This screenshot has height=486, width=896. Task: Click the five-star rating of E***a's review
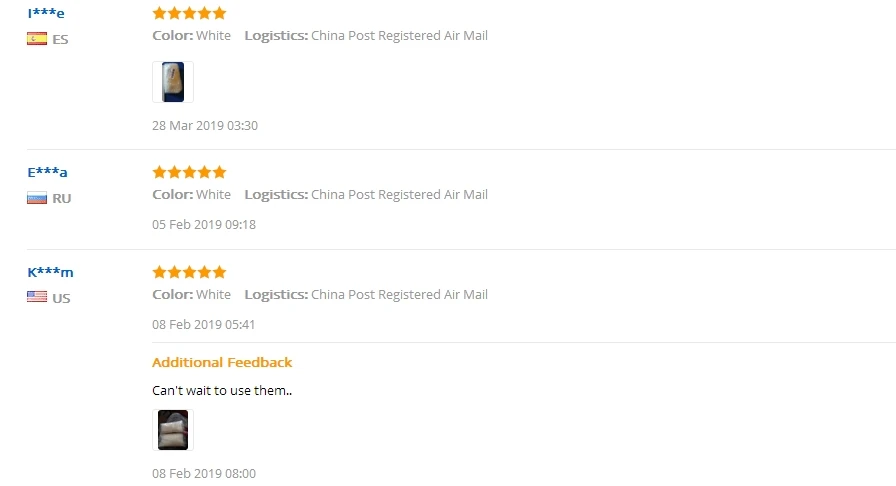[189, 172]
